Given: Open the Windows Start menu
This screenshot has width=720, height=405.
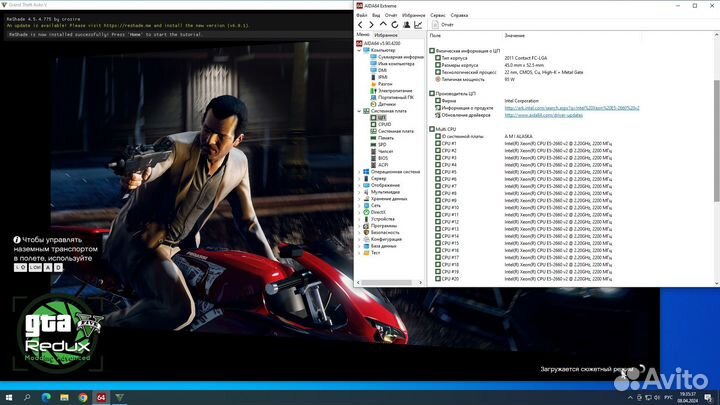Looking at the screenshot, I should point(9,398).
